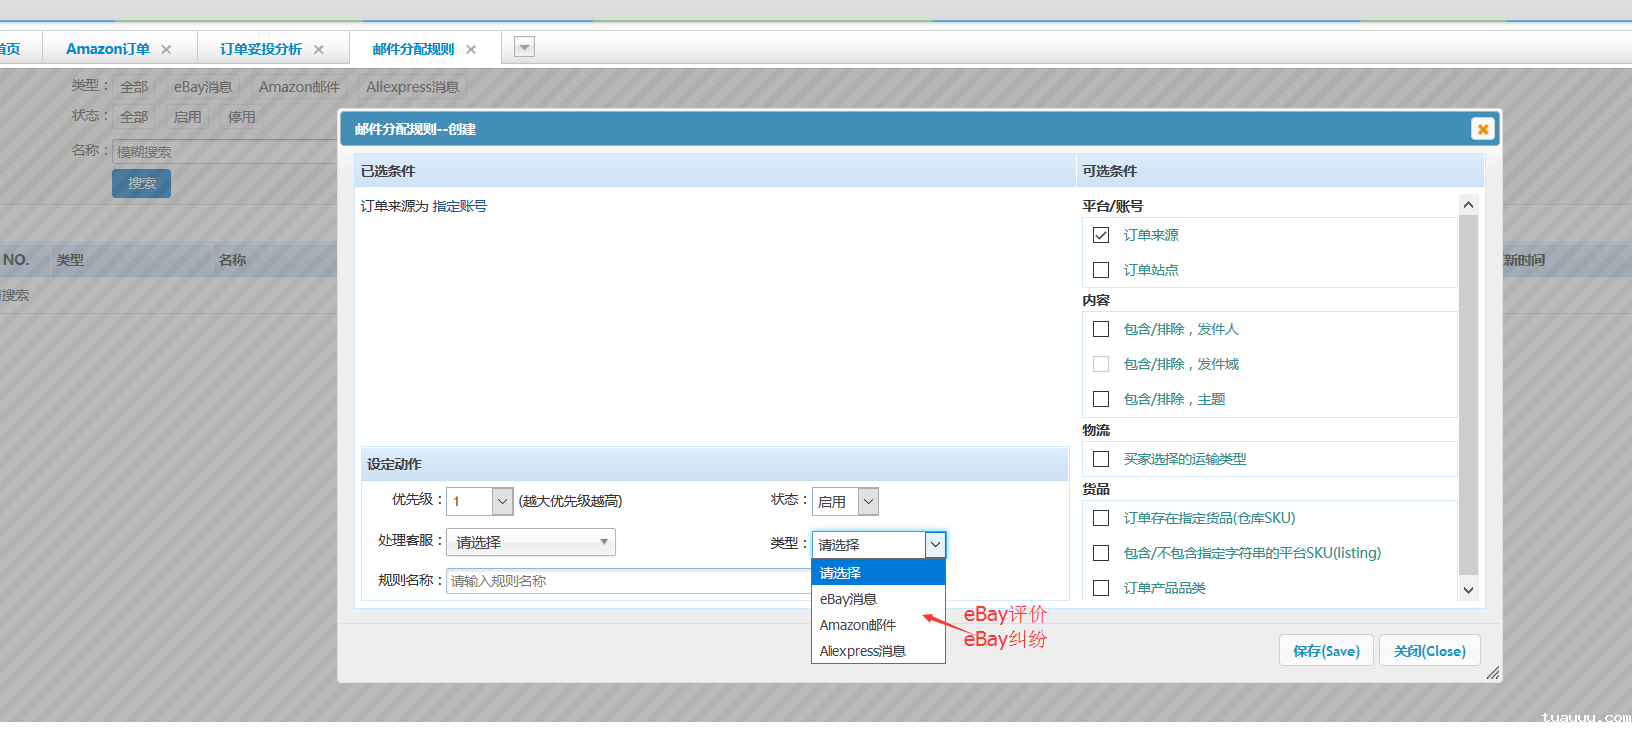Click the 保存(Save) button

[x=1326, y=651]
